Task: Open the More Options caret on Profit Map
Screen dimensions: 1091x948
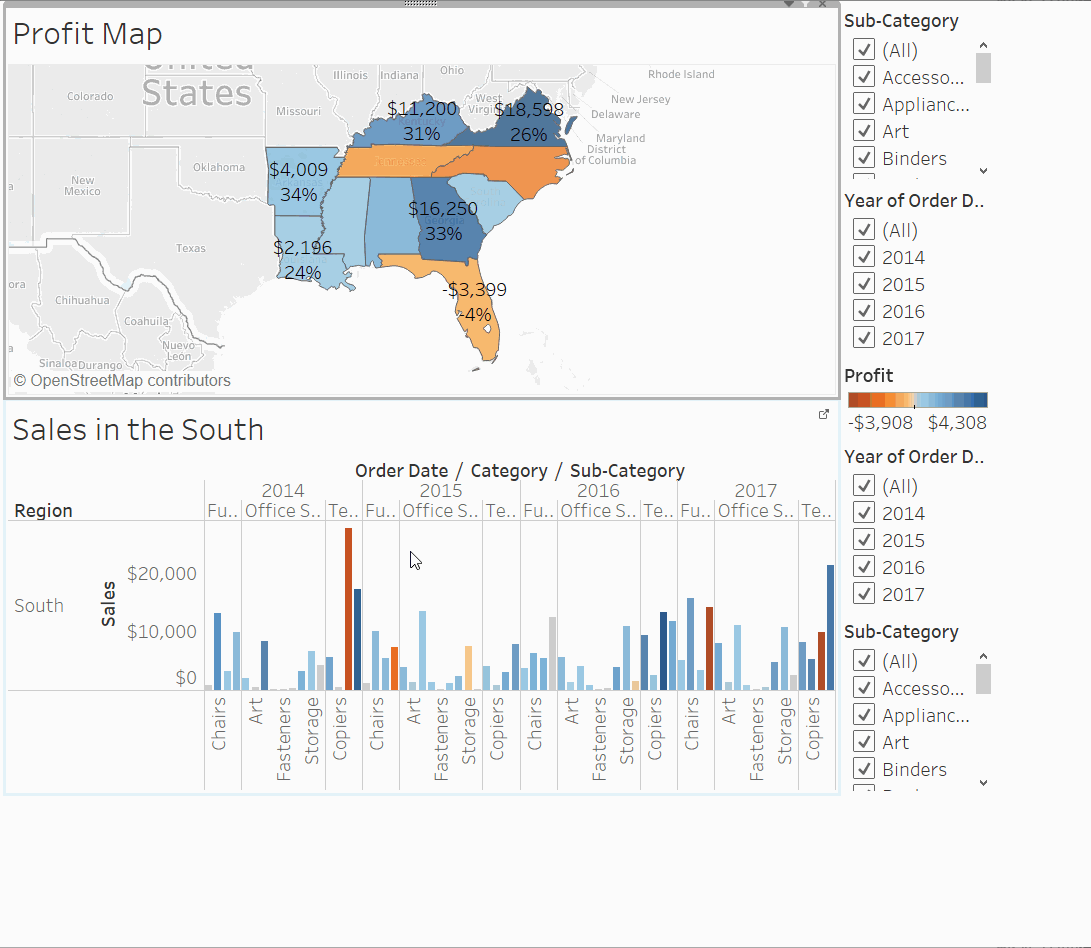Action: [x=789, y=4]
